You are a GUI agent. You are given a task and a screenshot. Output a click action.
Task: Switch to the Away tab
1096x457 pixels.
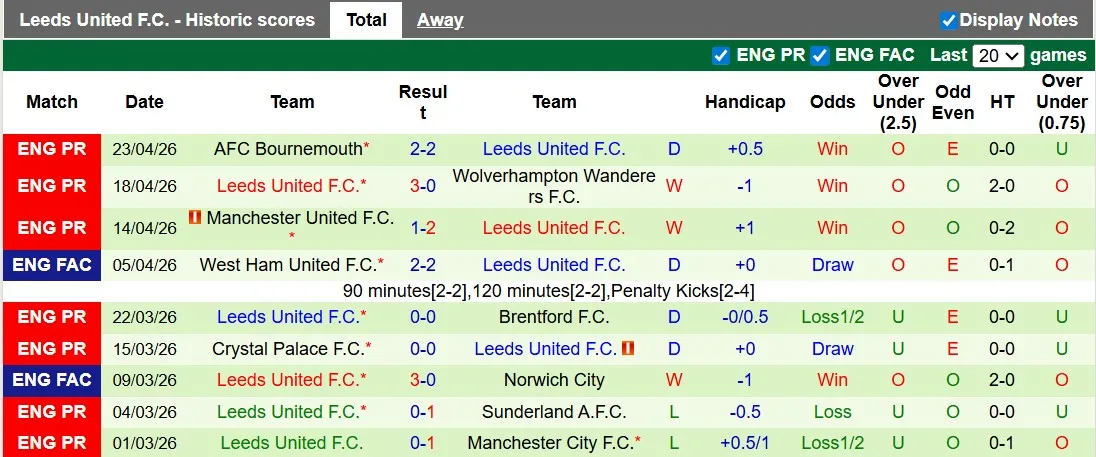click(x=440, y=20)
